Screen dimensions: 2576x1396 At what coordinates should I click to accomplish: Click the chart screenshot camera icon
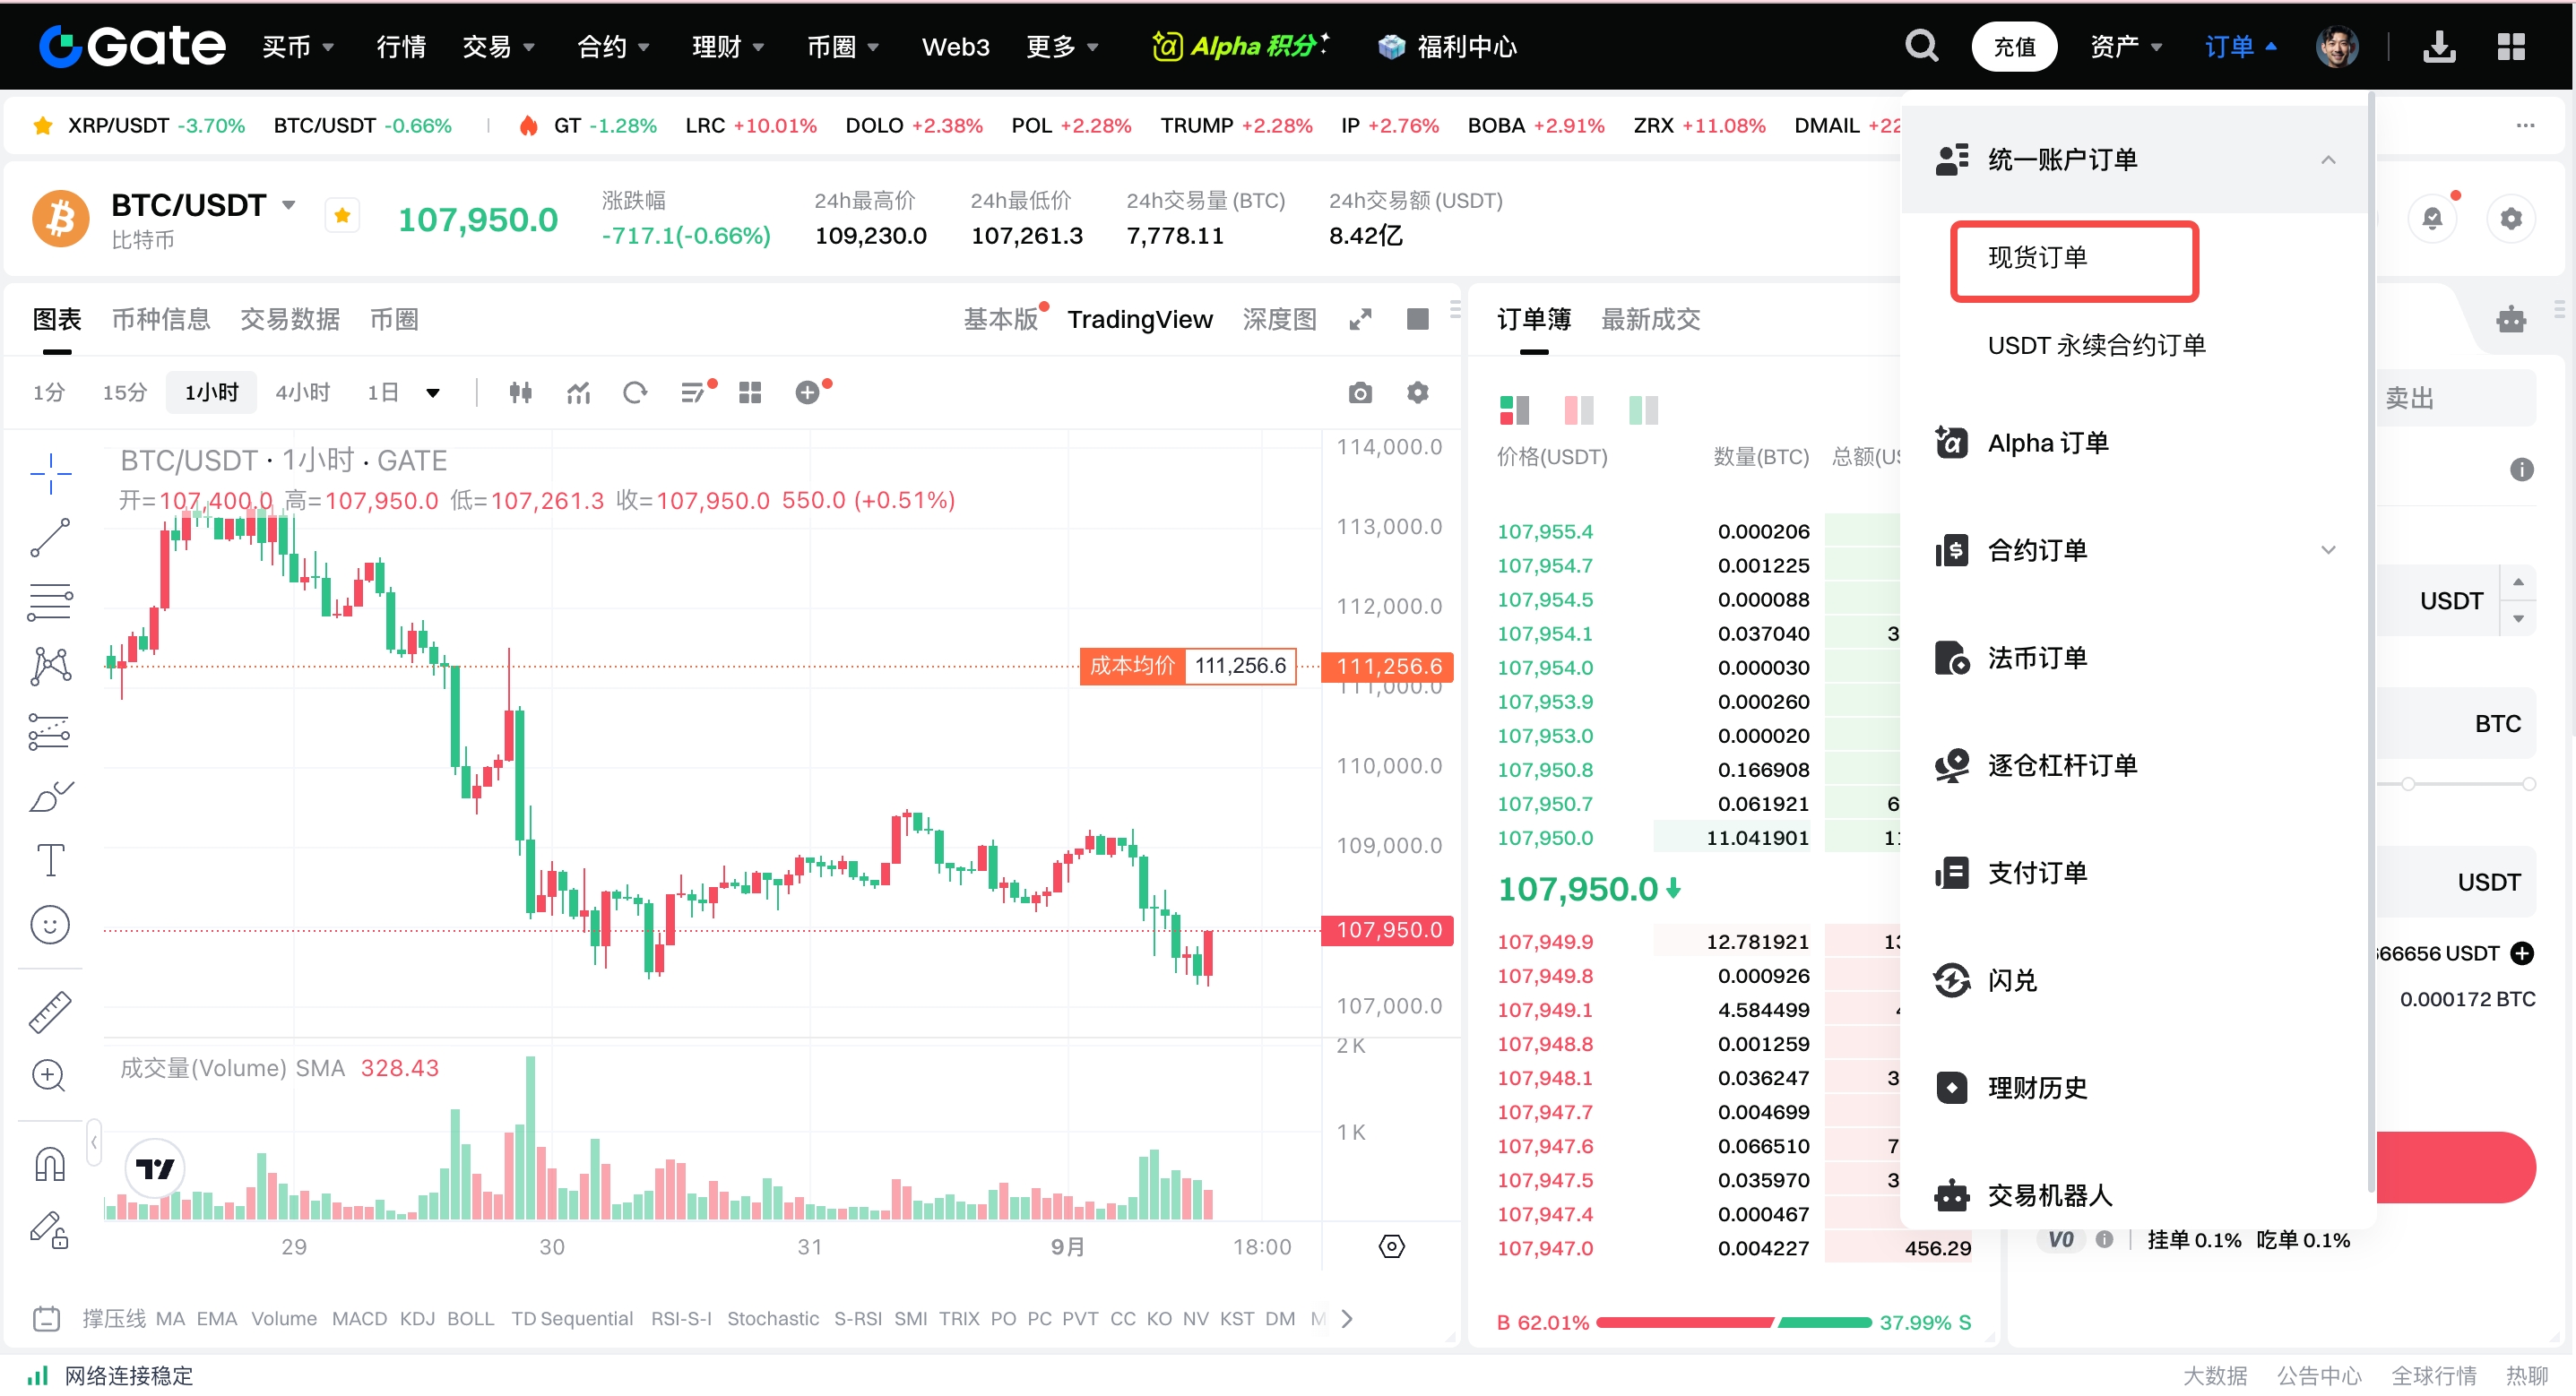(1359, 393)
